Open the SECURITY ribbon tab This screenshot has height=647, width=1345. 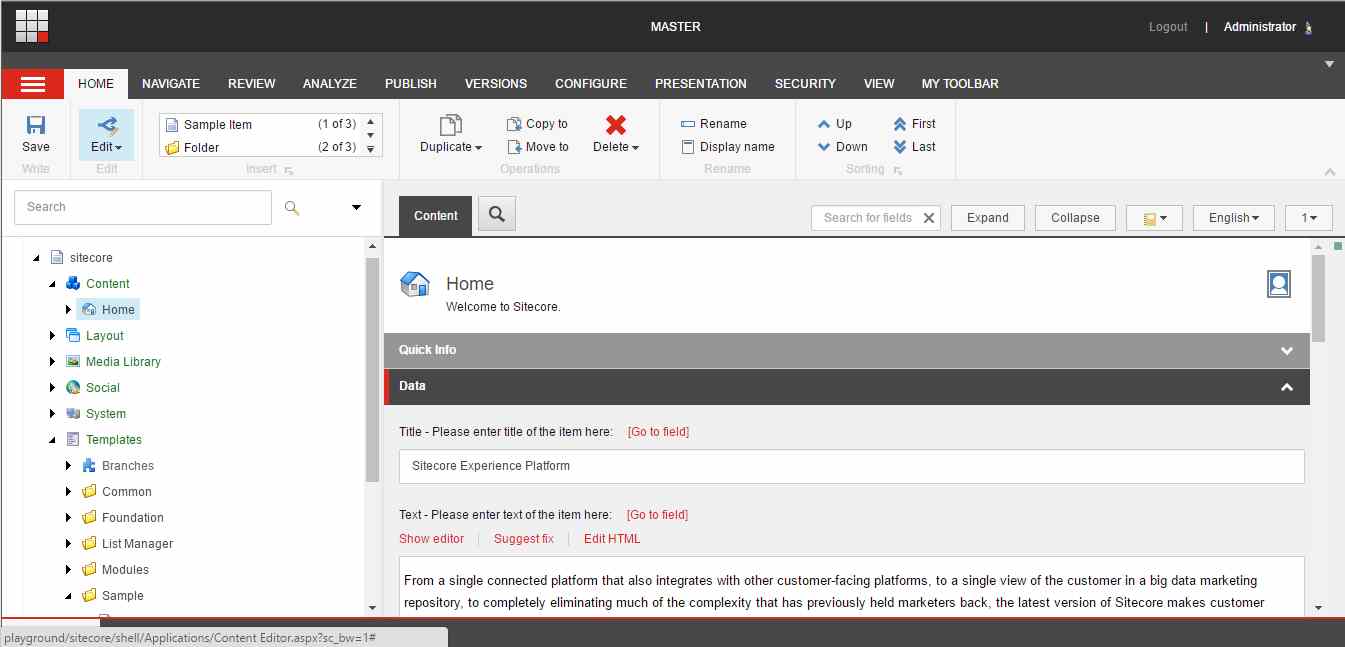[805, 84]
